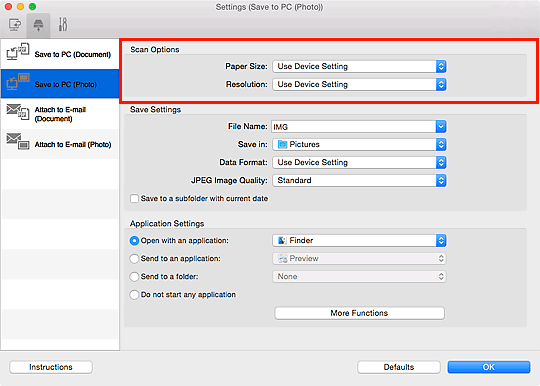540x386 pixels.
Task: Open the Save in location dropdown
Action: (x=359, y=144)
